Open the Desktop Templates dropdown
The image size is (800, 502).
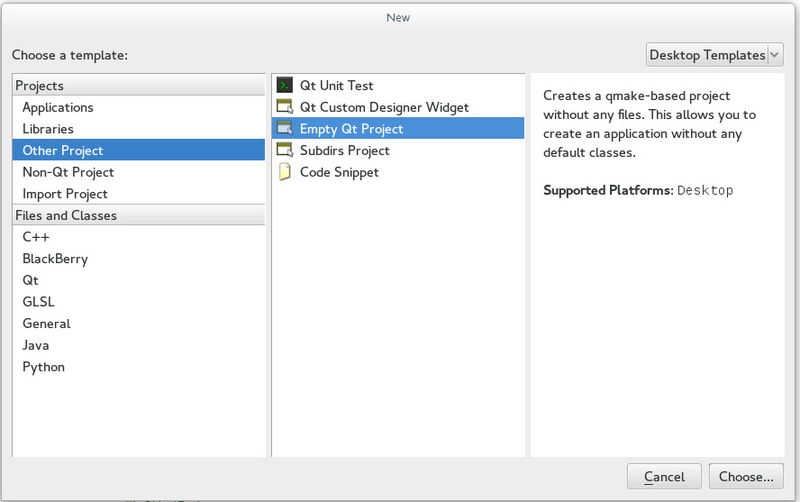(714, 55)
